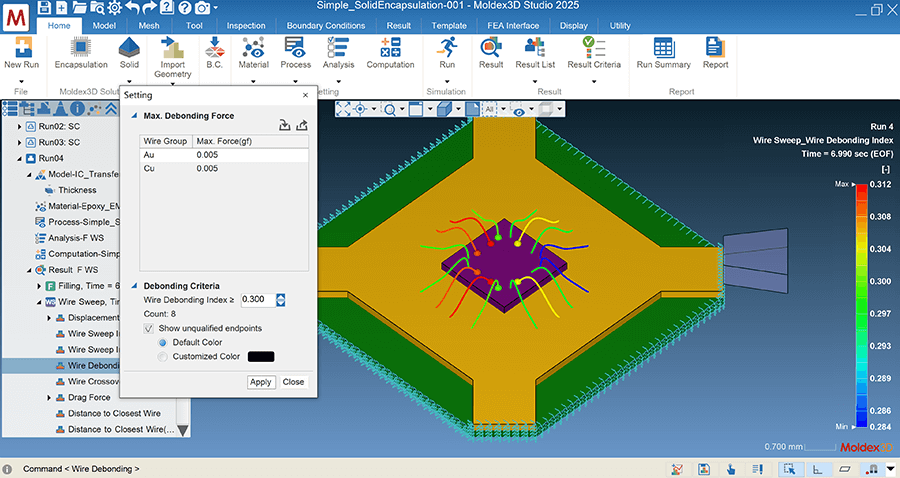Image resolution: width=900 pixels, height=478 pixels.
Task: Open the Solid dropdown arrow
Action: point(129,81)
